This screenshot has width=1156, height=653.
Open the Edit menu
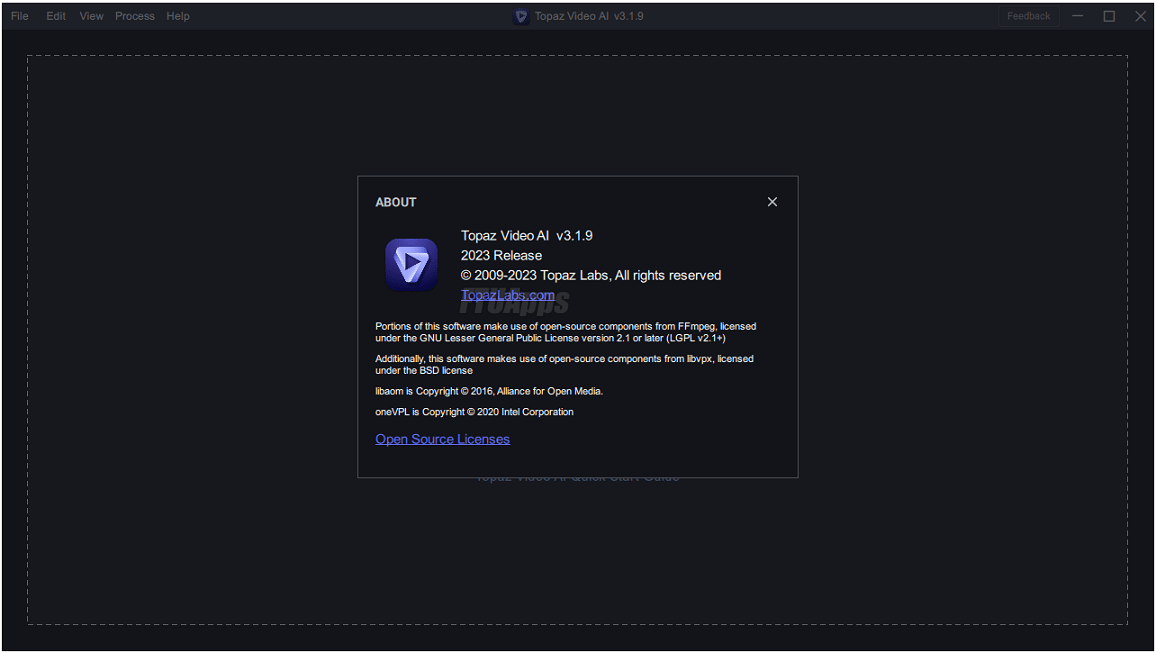(x=56, y=16)
